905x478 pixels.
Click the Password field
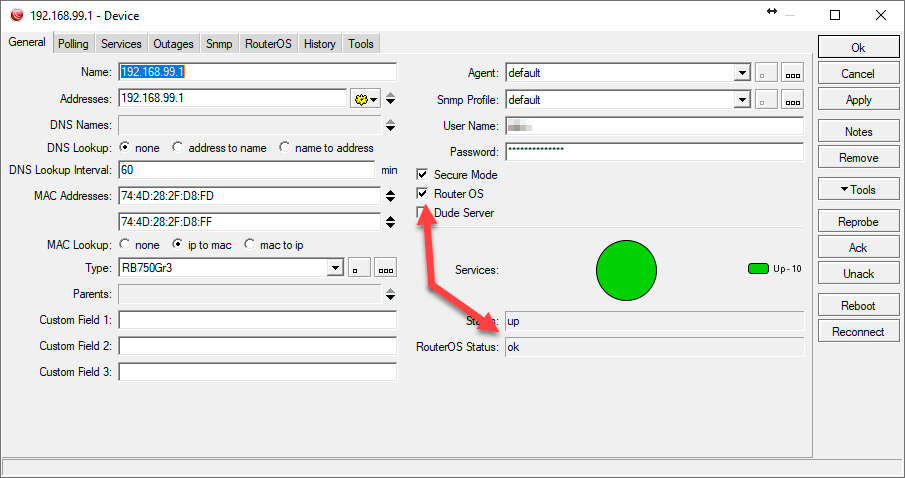pyautogui.click(x=655, y=152)
